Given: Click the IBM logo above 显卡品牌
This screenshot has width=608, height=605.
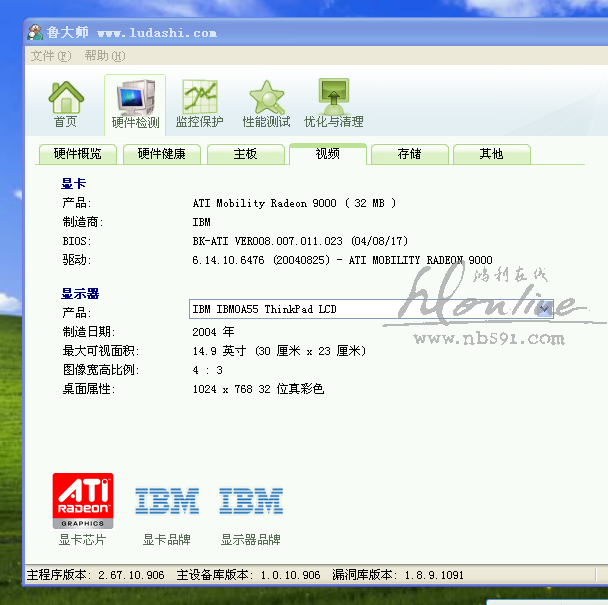Looking at the screenshot, I should pyautogui.click(x=167, y=501).
